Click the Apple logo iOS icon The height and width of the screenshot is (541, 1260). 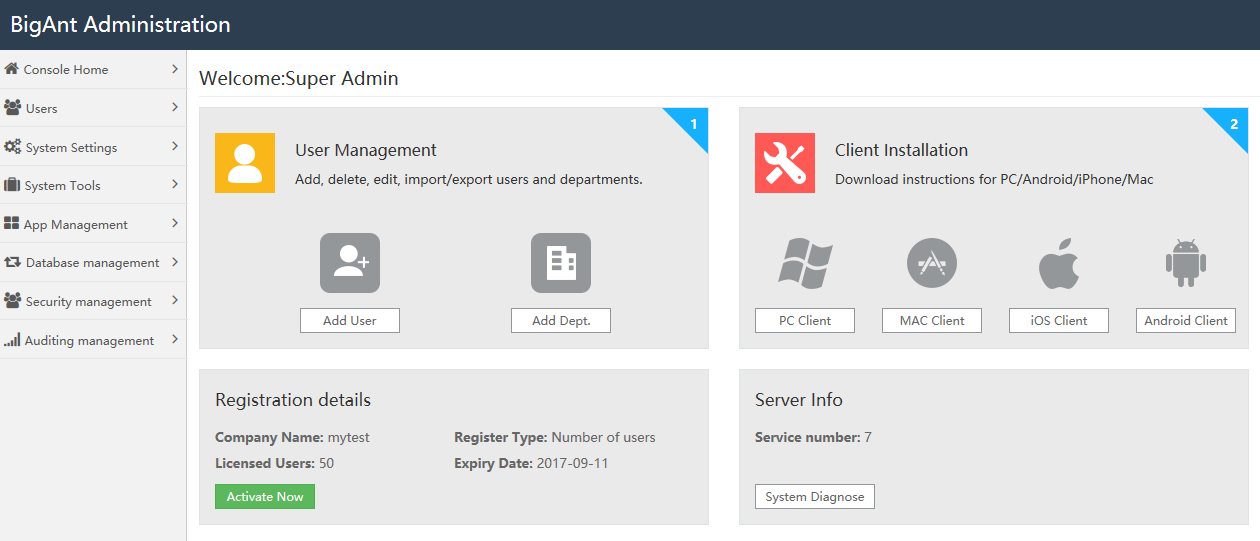tap(1059, 263)
